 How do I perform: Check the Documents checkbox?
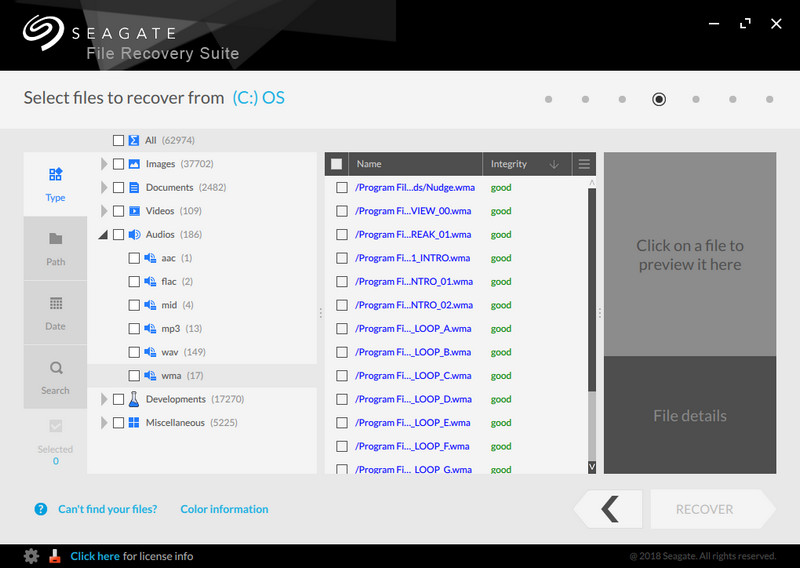click(x=118, y=187)
